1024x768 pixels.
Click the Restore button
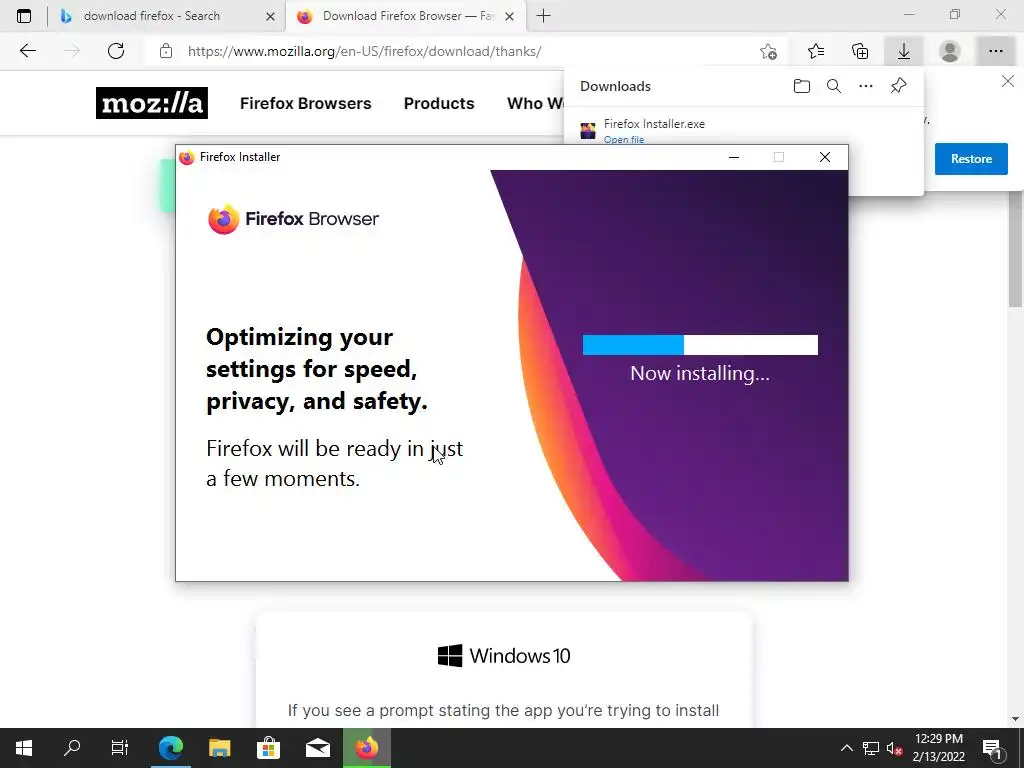(971, 159)
